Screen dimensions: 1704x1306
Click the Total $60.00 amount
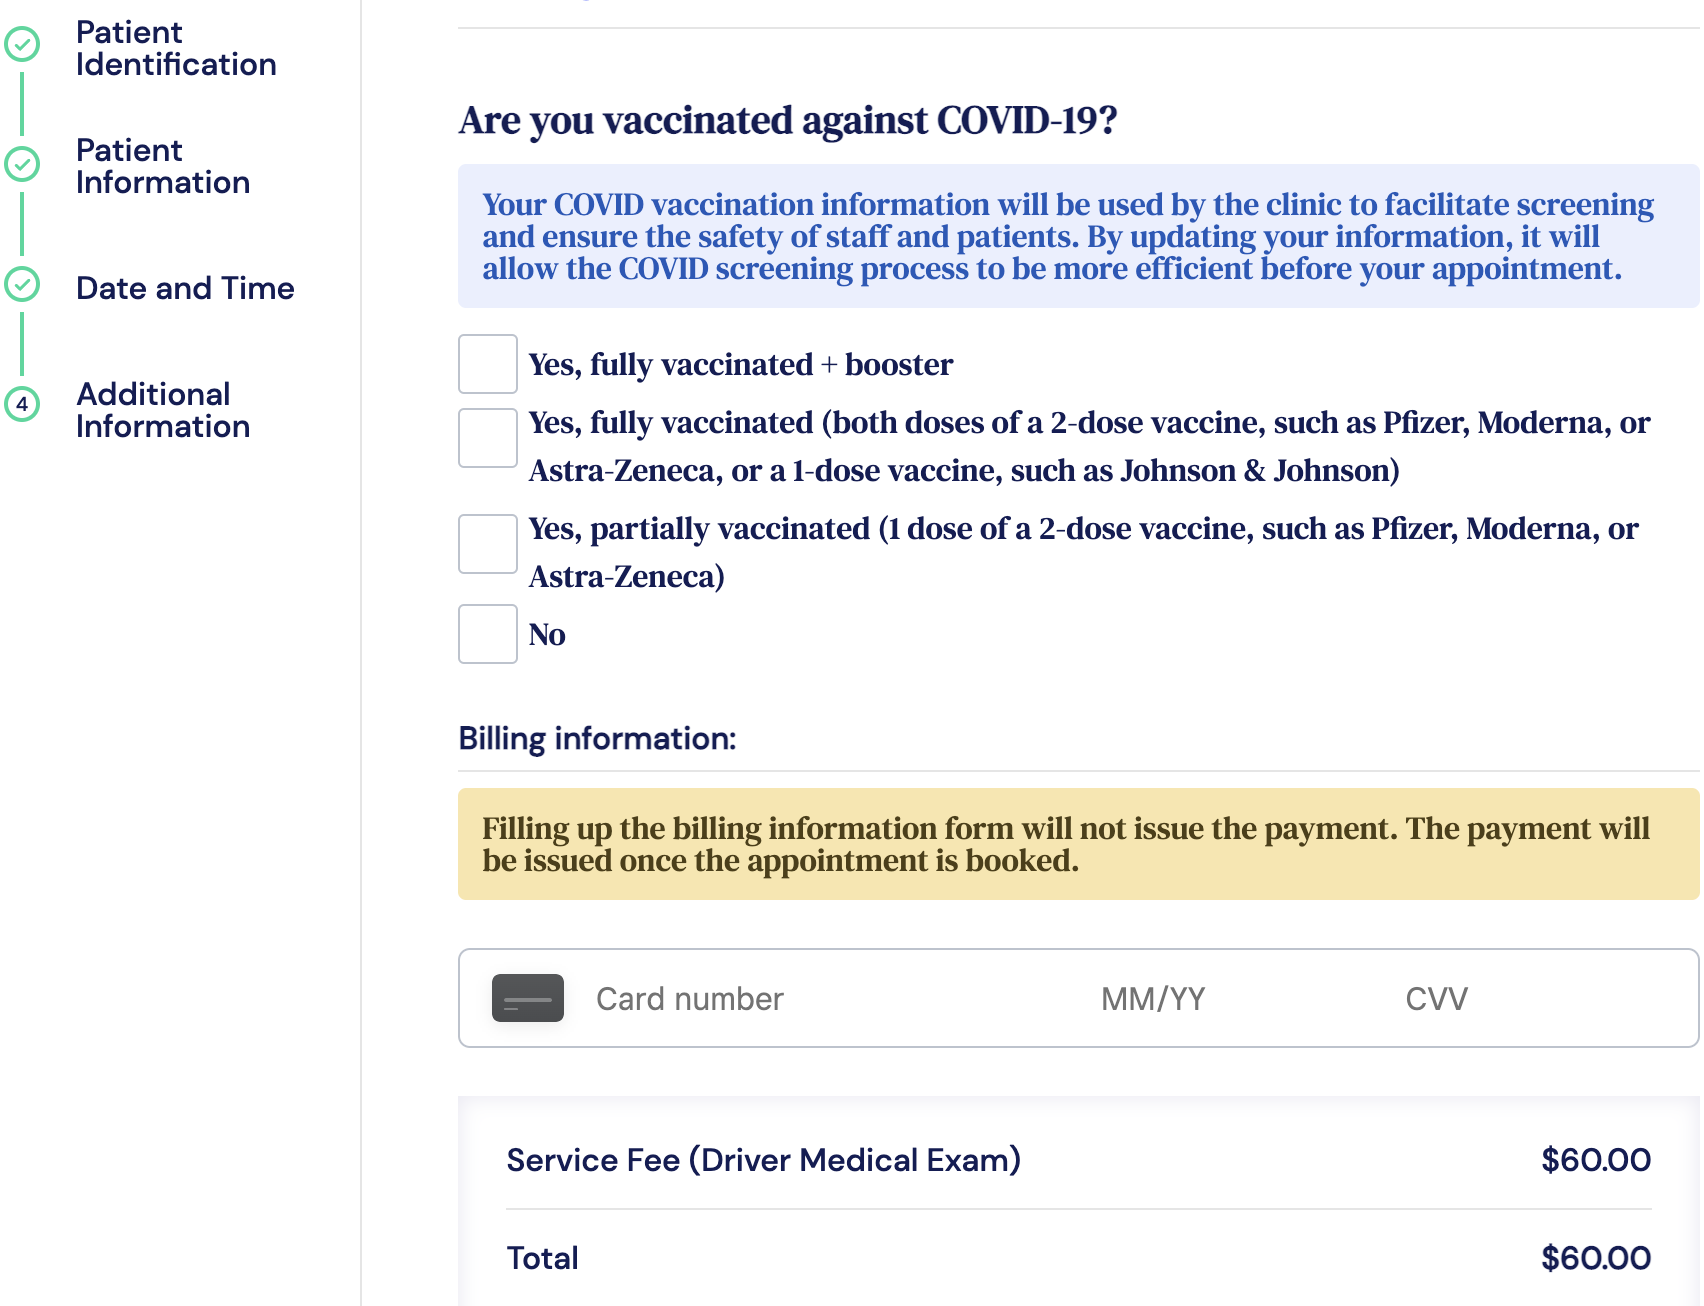pos(1595,1258)
